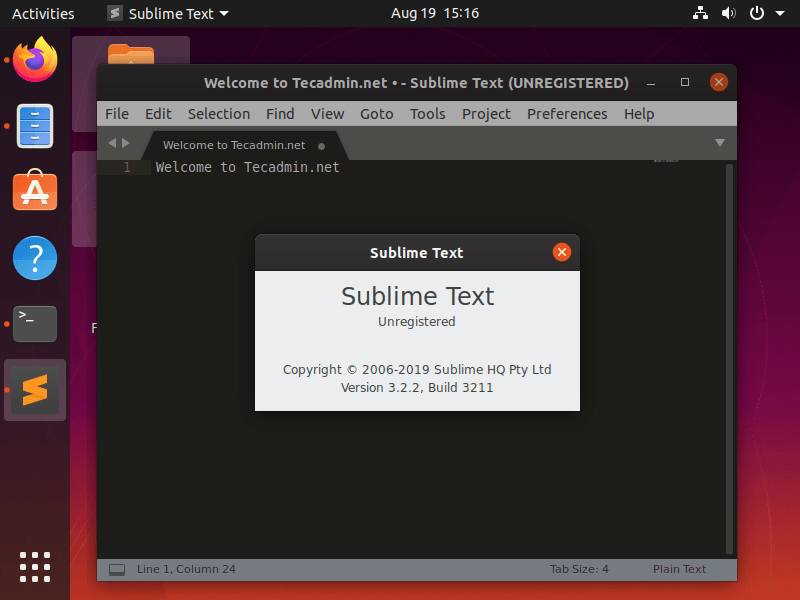Viewport: 800px width, 600px height.
Task: Toggle the side bar status icon
Action: coord(117,569)
